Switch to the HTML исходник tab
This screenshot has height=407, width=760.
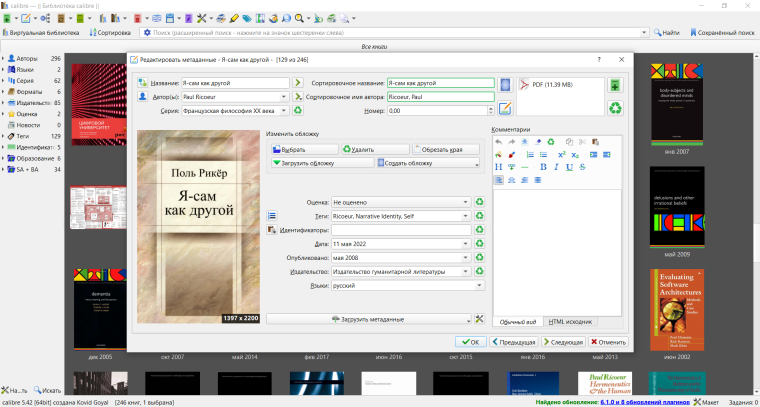(571, 322)
